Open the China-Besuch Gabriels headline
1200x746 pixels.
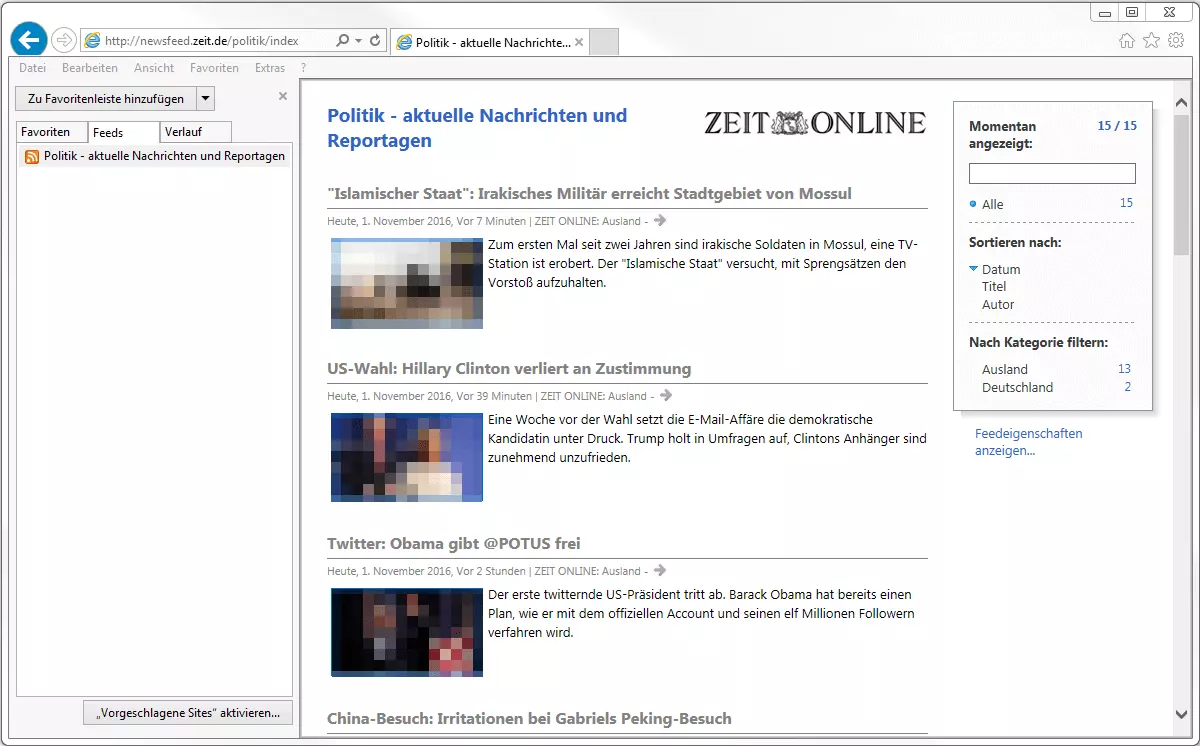tap(529, 719)
